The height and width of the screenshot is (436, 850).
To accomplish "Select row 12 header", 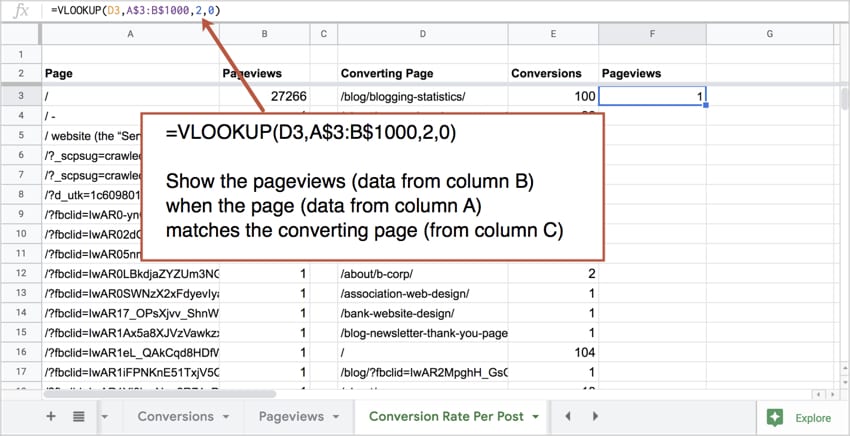I will tap(21, 273).
